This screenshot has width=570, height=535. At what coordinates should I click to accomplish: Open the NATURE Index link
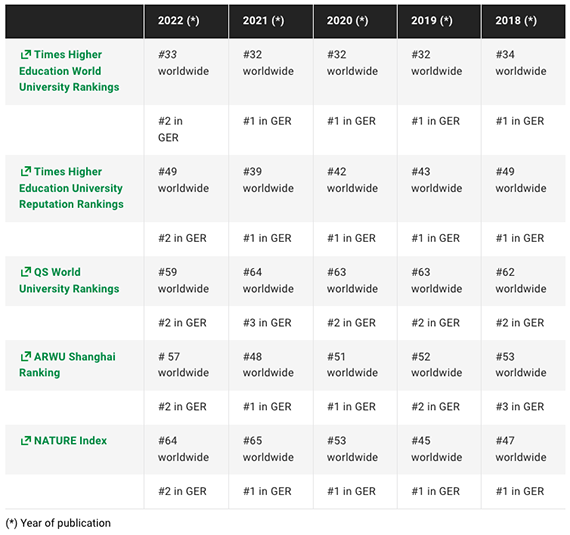tap(63, 441)
